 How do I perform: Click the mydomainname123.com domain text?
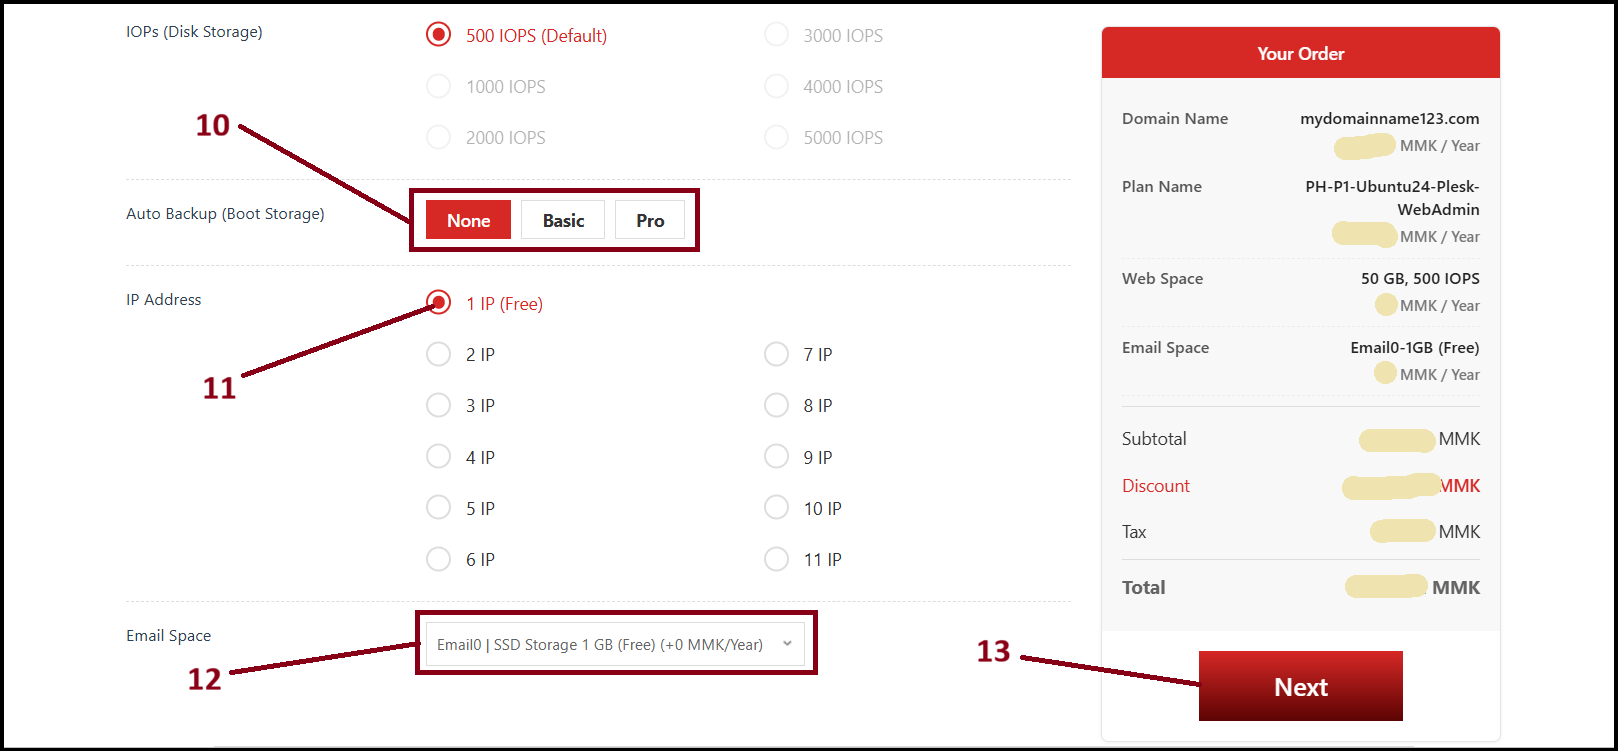(1389, 118)
